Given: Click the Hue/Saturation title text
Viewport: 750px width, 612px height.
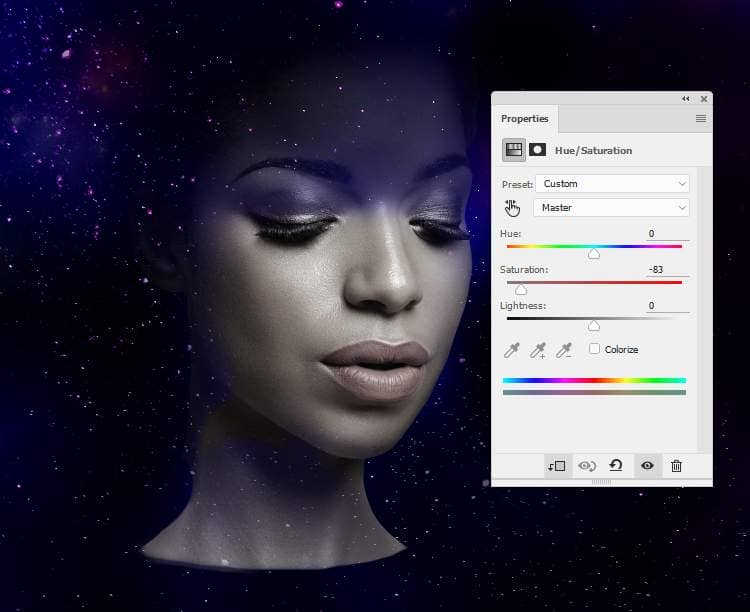Looking at the screenshot, I should click(x=593, y=151).
